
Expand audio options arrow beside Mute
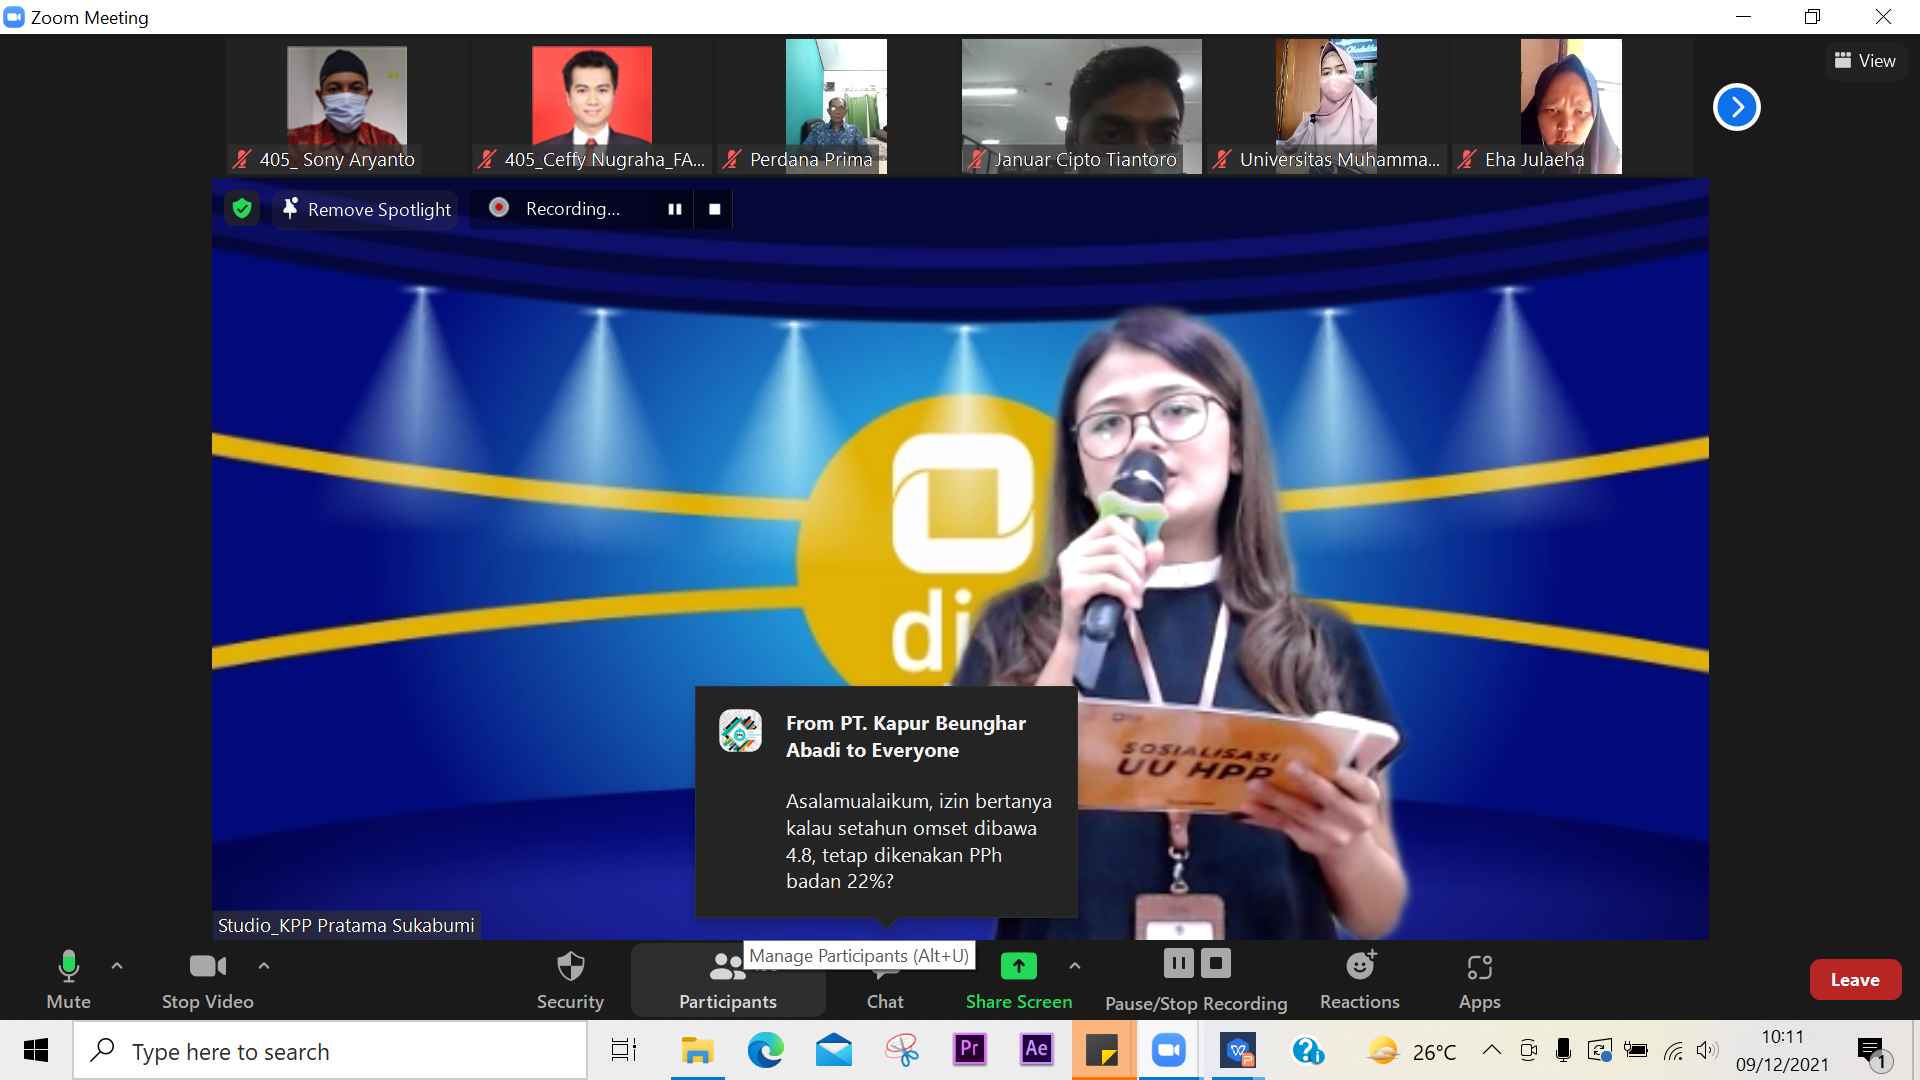117,966
